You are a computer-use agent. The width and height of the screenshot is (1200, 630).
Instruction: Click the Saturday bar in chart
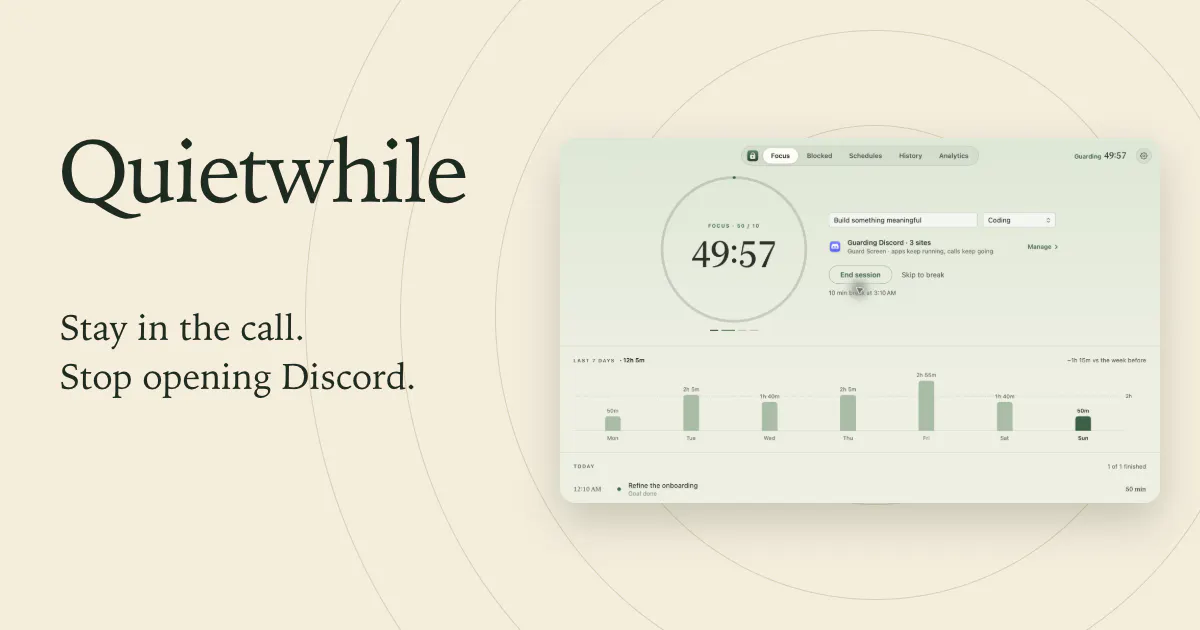(x=1004, y=416)
